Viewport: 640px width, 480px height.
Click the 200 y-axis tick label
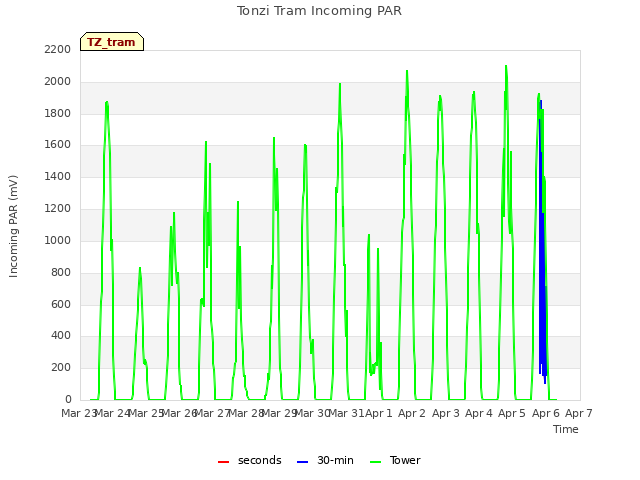click(61, 367)
